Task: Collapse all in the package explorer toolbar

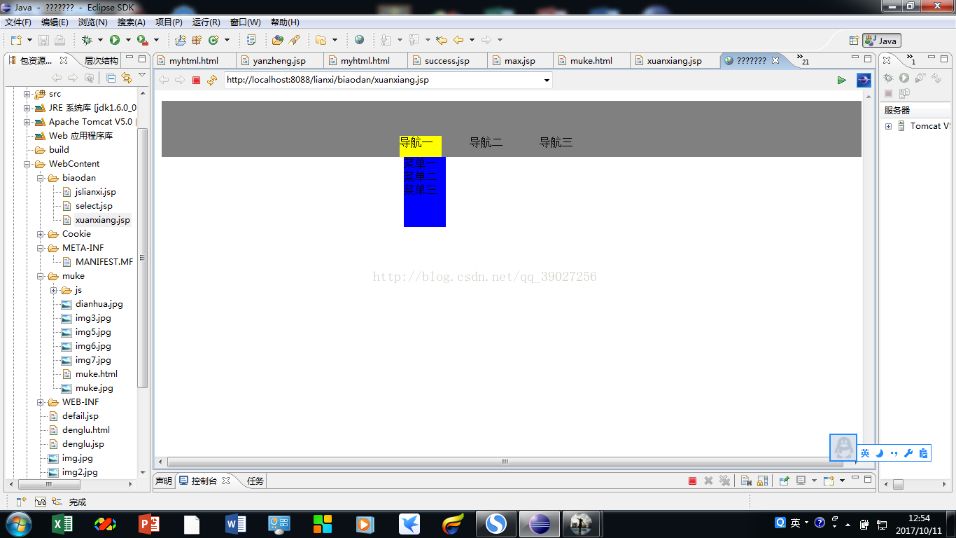Action: point(110,77)
